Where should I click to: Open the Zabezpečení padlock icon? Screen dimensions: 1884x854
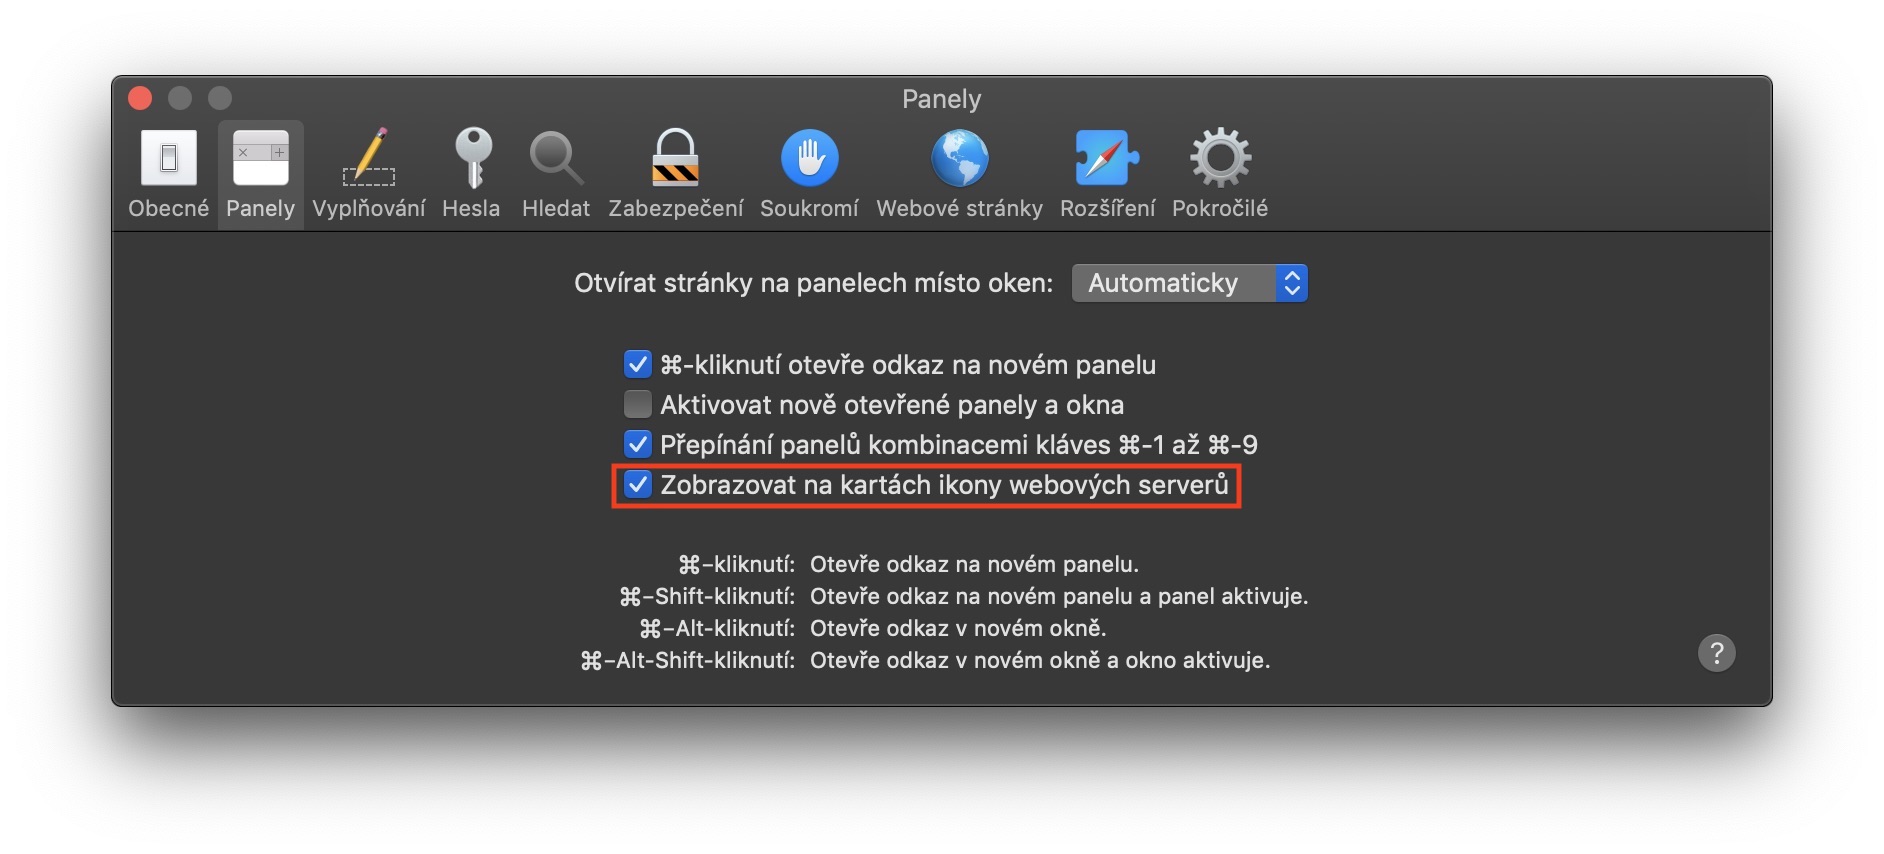(x=675, y=158)
